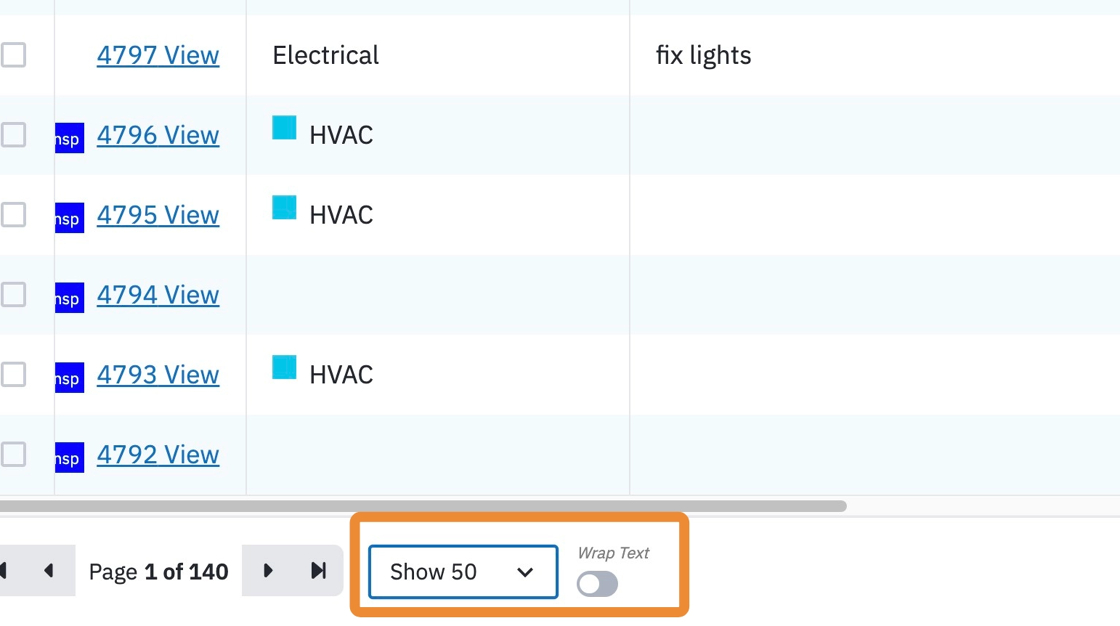Click the fix lights description cell
Image resolution: width=1120 pixels, height=626 pixels.
(875, 55)
